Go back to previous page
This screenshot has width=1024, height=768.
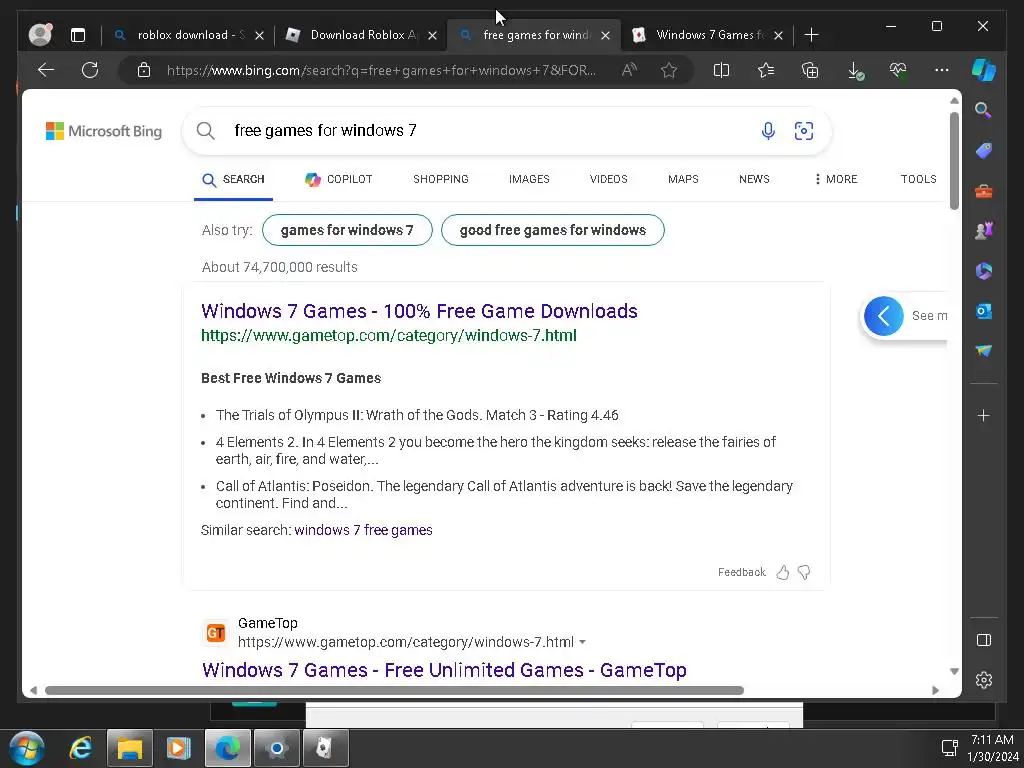pyautogui.click(x=46, y=70)
